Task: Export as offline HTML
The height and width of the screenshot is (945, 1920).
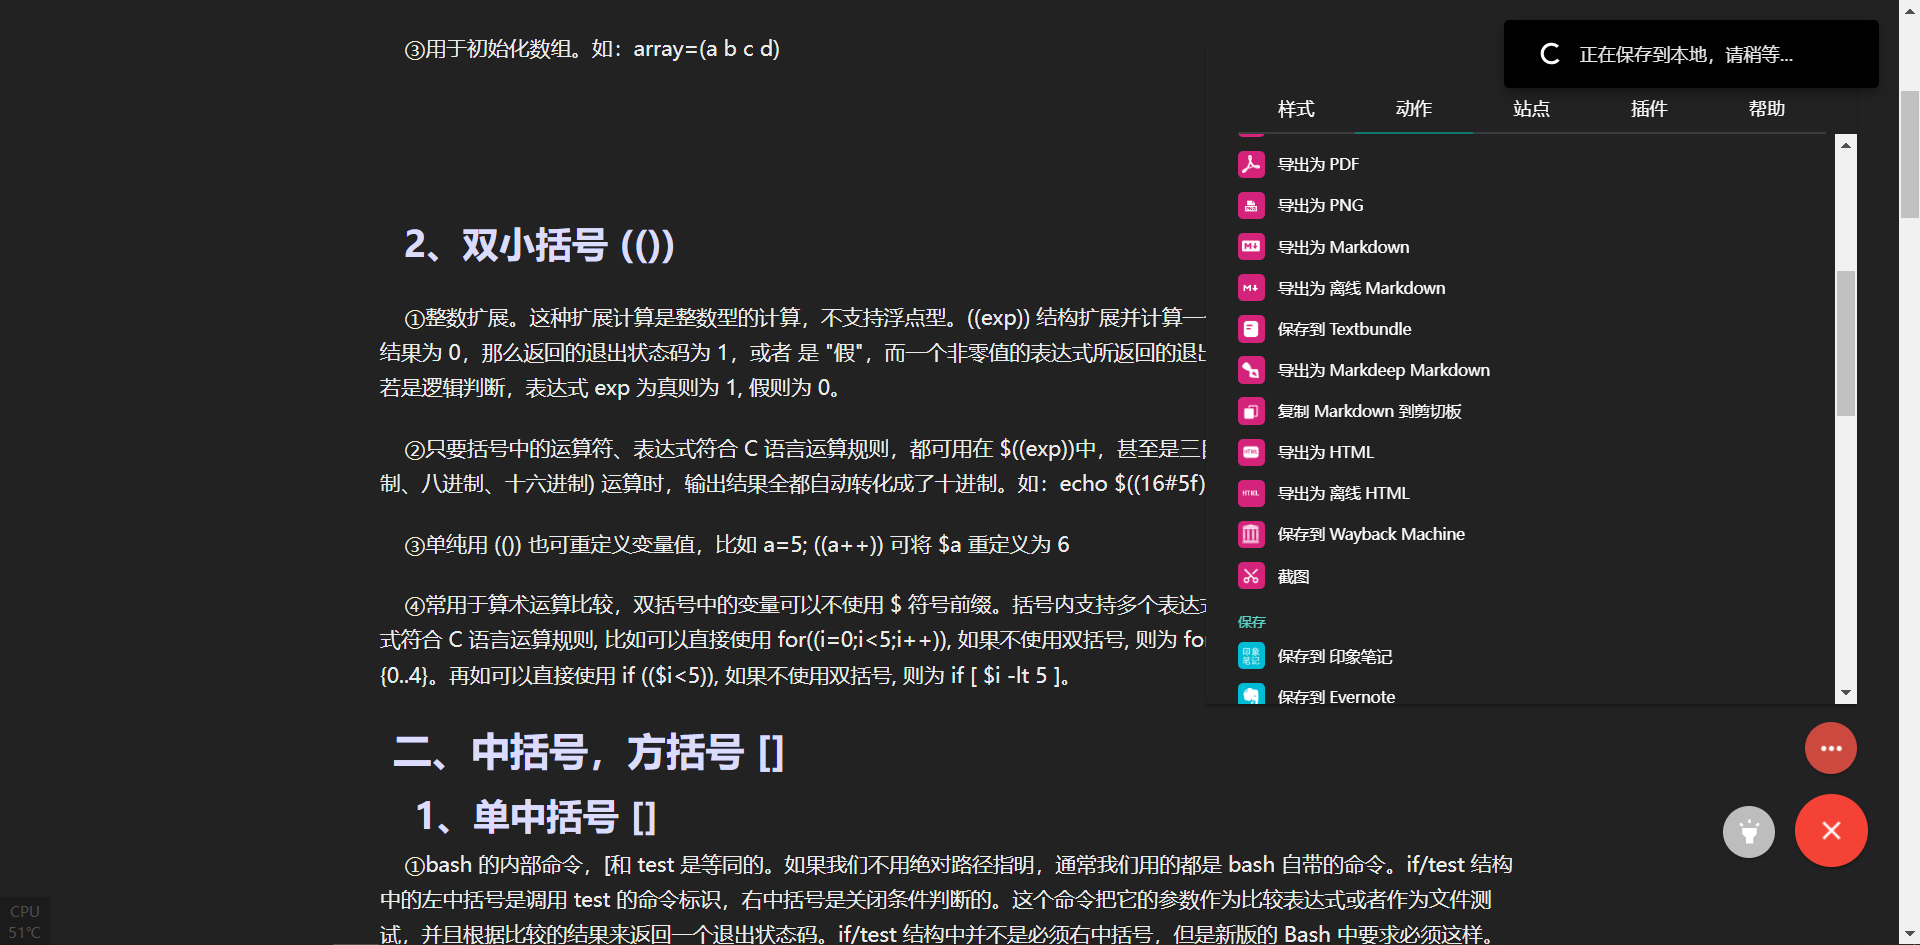Action: [x=1343, y=493]
